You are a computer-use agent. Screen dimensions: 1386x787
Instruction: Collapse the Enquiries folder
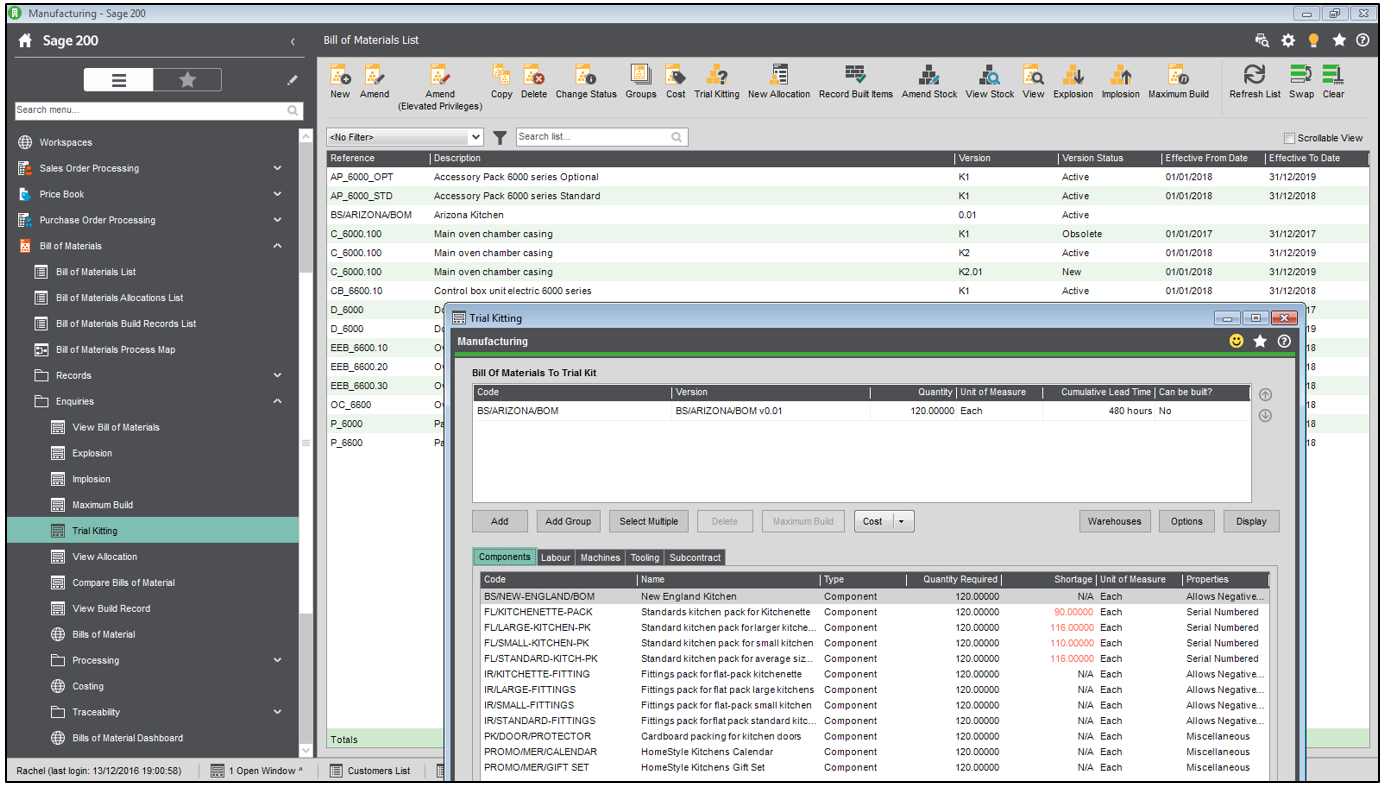click(x=277, y=402)
